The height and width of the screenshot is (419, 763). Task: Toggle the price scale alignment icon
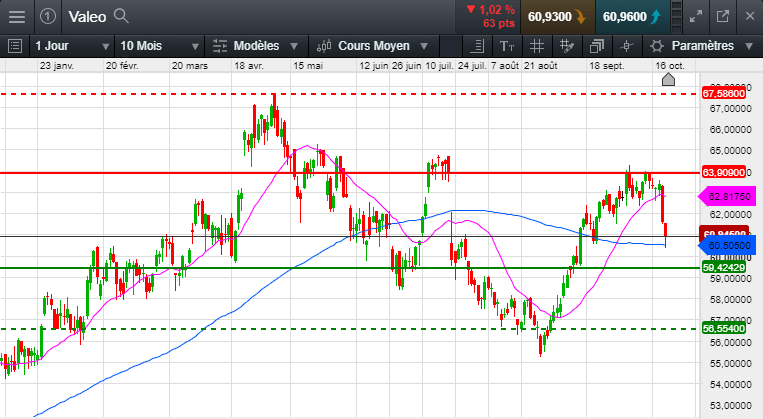477,46
